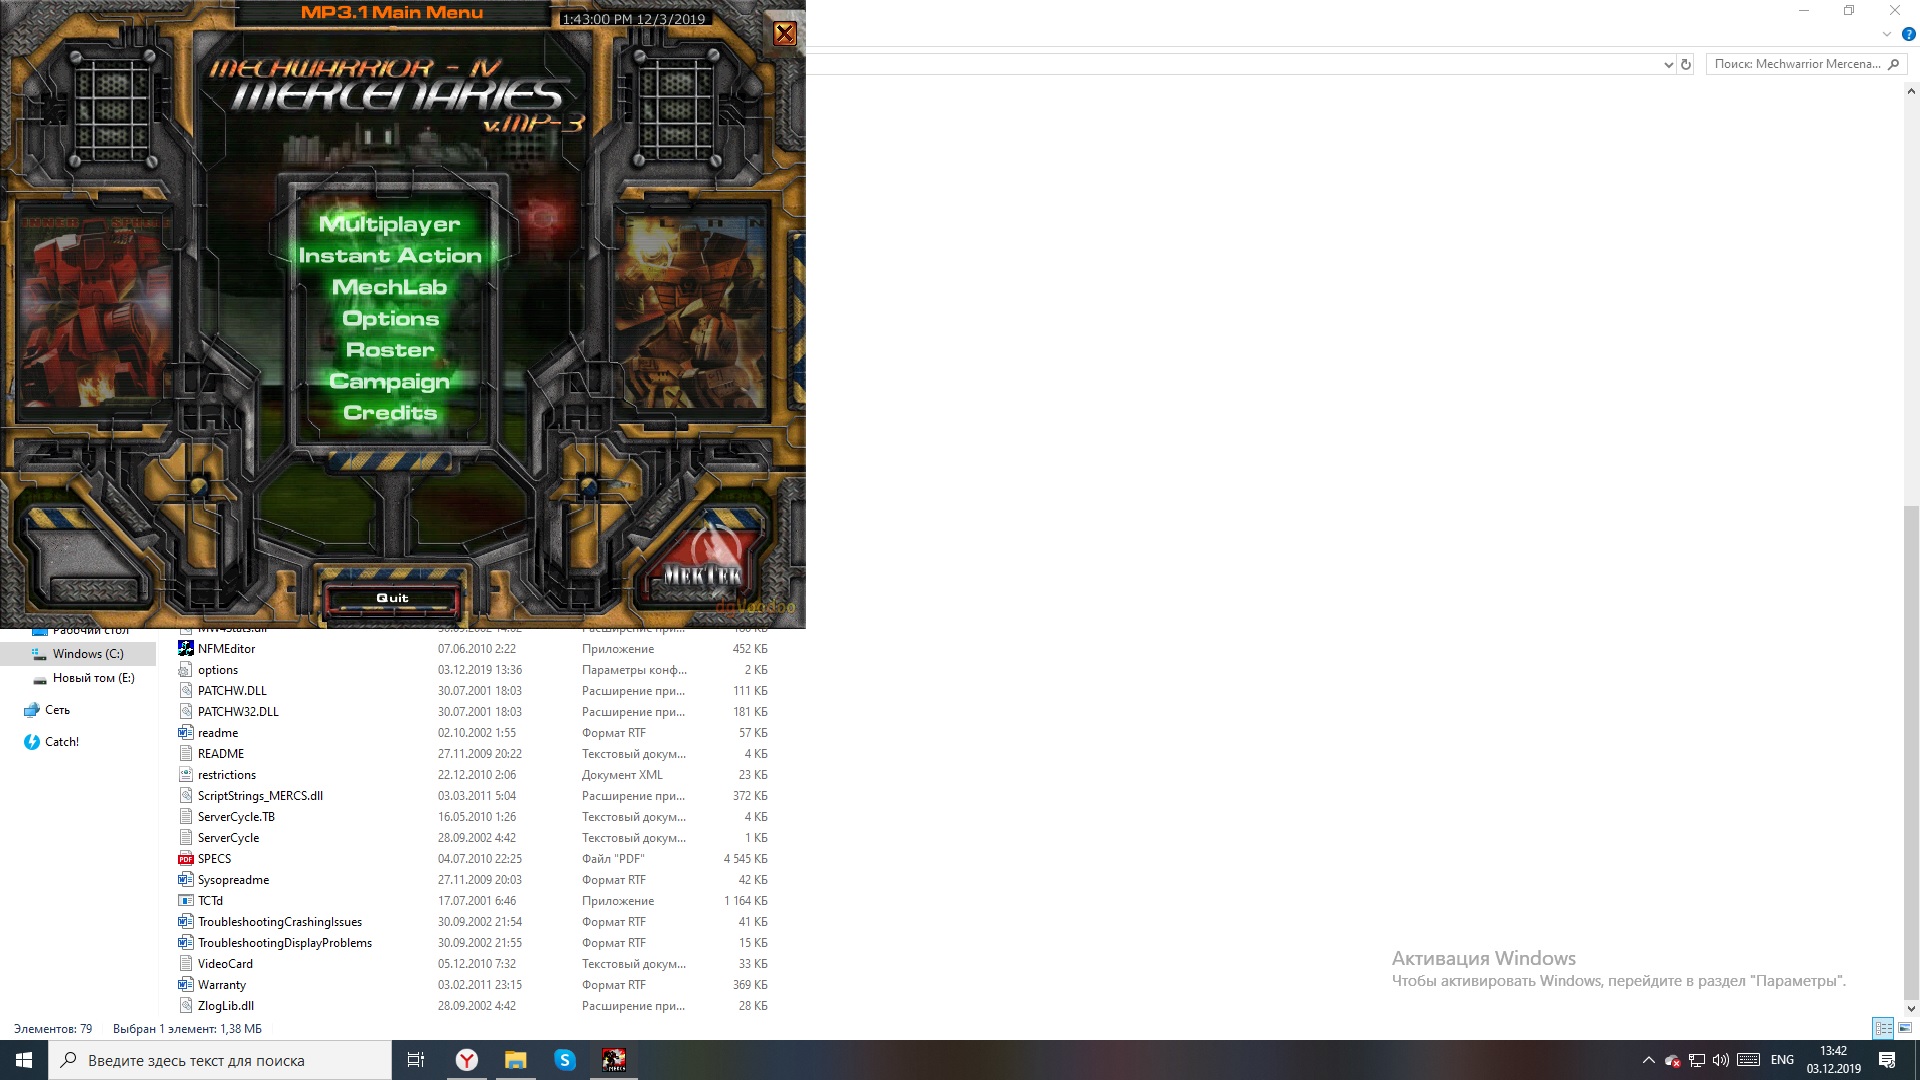This screenshot has width=1920, height=1080.
Task: Show hidden system tray icons
Action: tap(1648, 1060)
